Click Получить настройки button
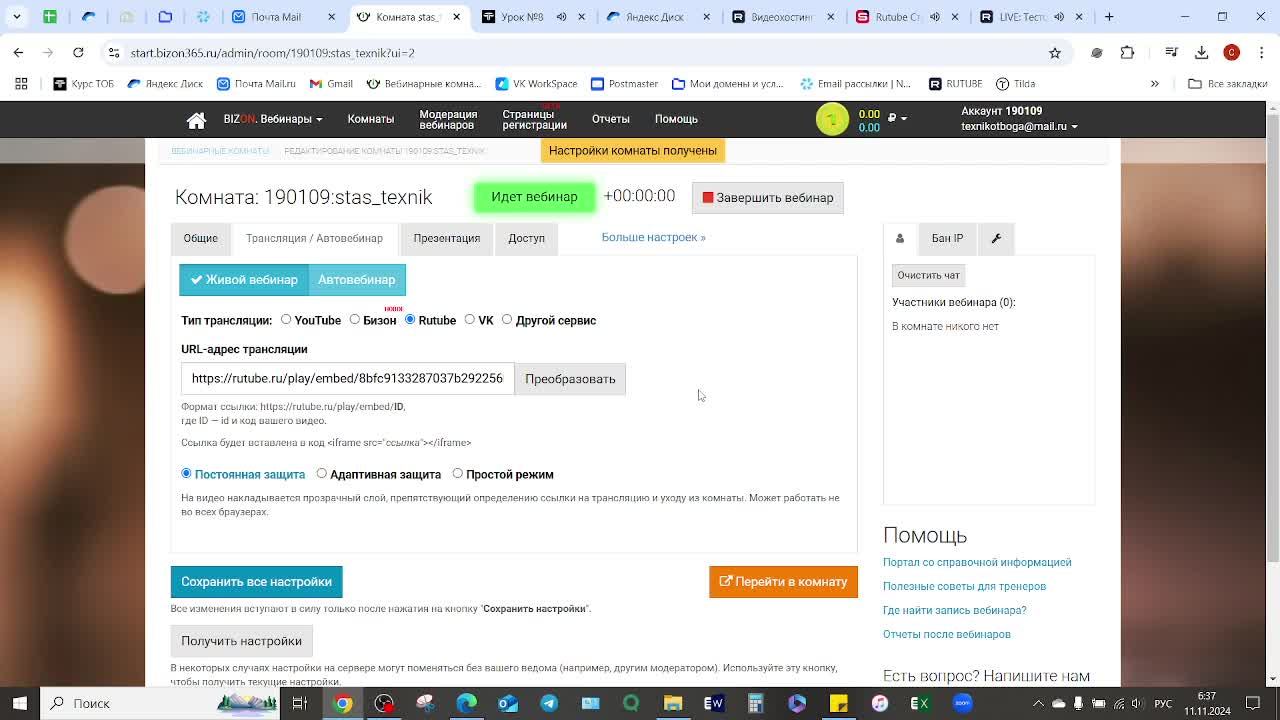 coord(241,641)
